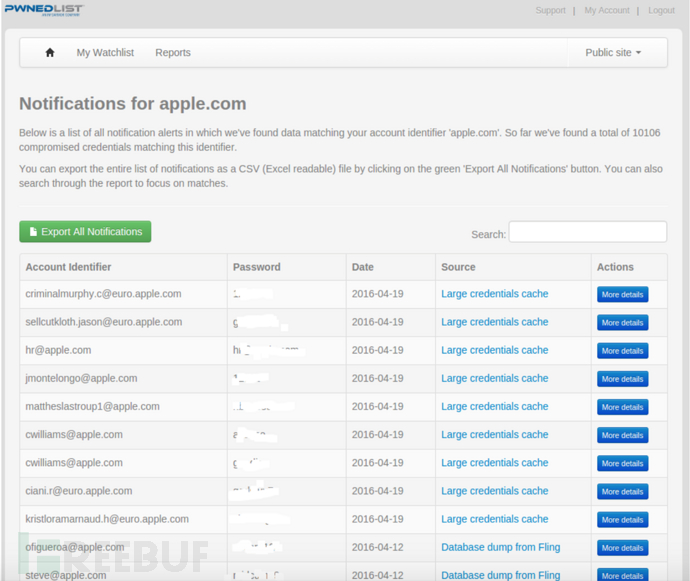Click the date in hr@apple.com row
This screenshot has height=581, width=690.
point(378,350)
